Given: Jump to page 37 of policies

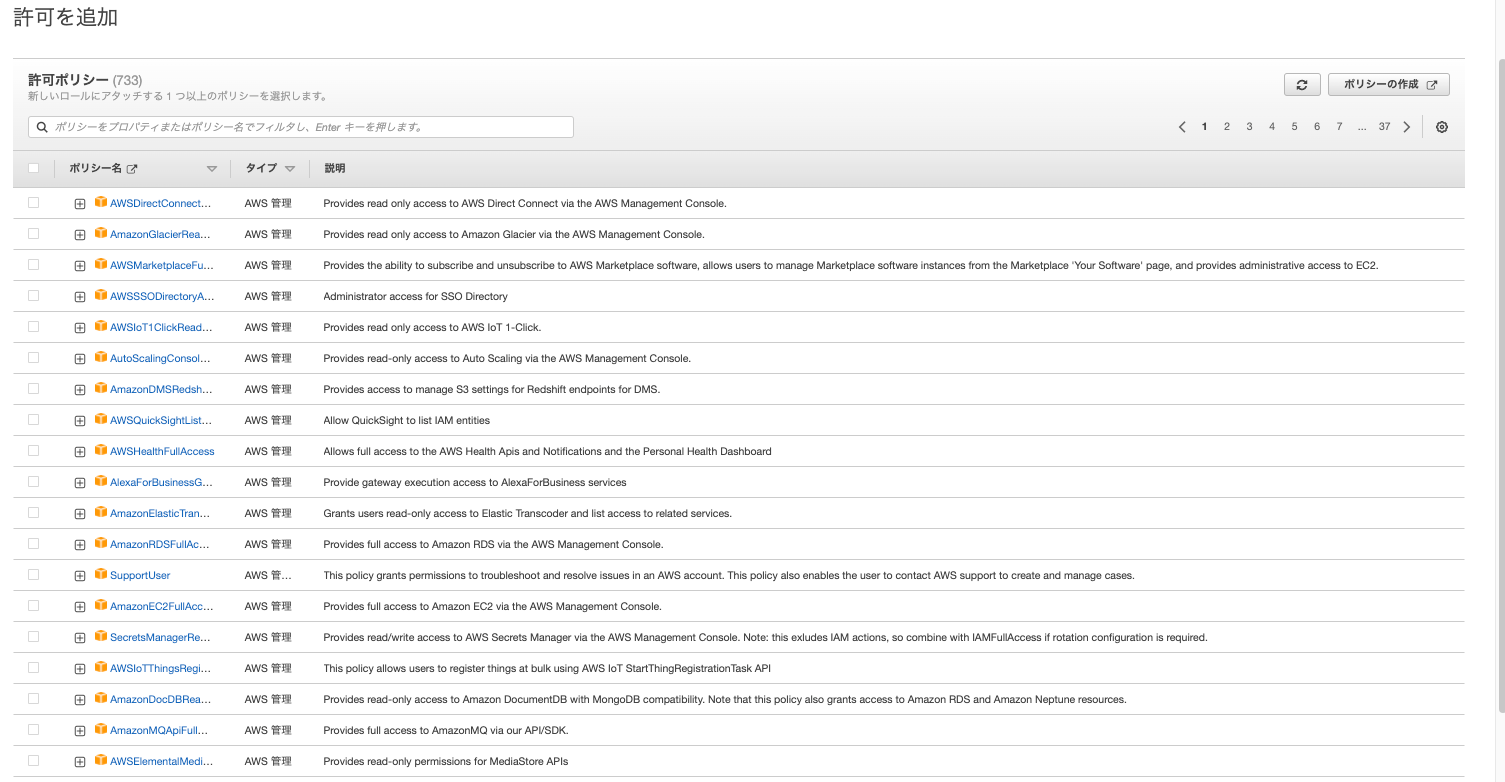Looking at the screenshot, I should click(1385, 127).
